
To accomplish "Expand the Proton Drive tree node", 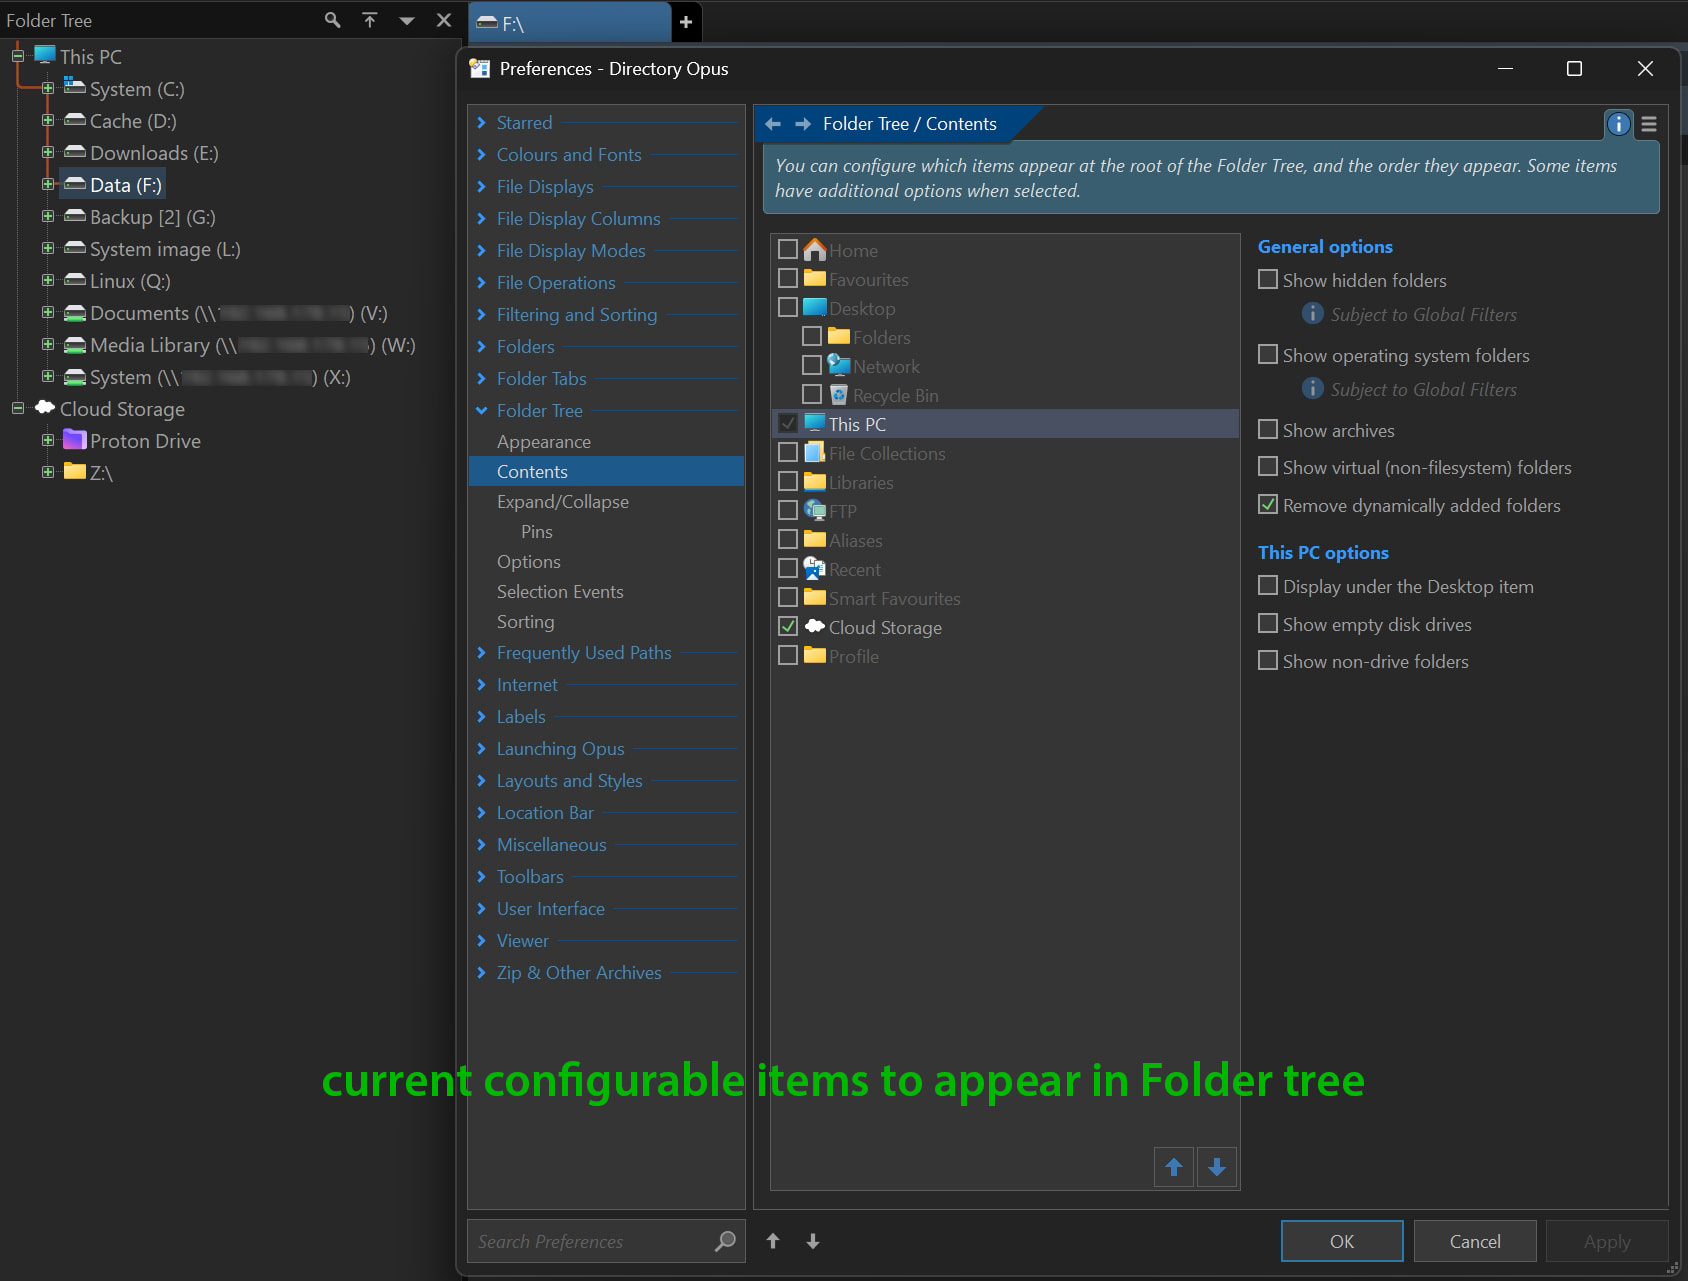I will 48,441.
